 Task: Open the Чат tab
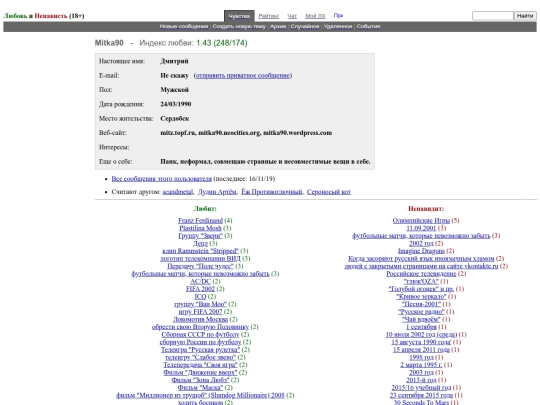pyautogui.click(x=292, y=16)
